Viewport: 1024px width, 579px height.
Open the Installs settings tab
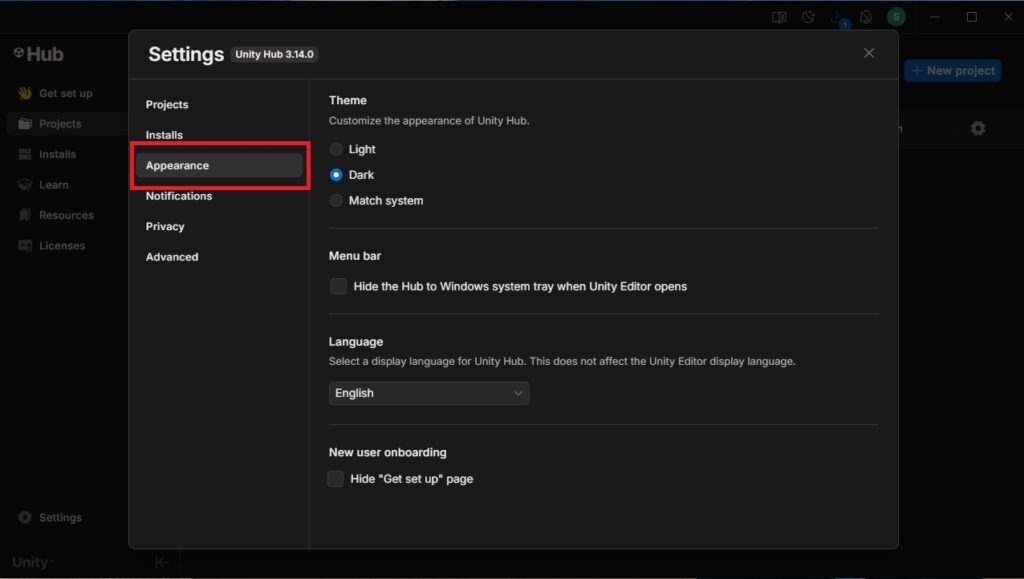click(x=219, y=135)
